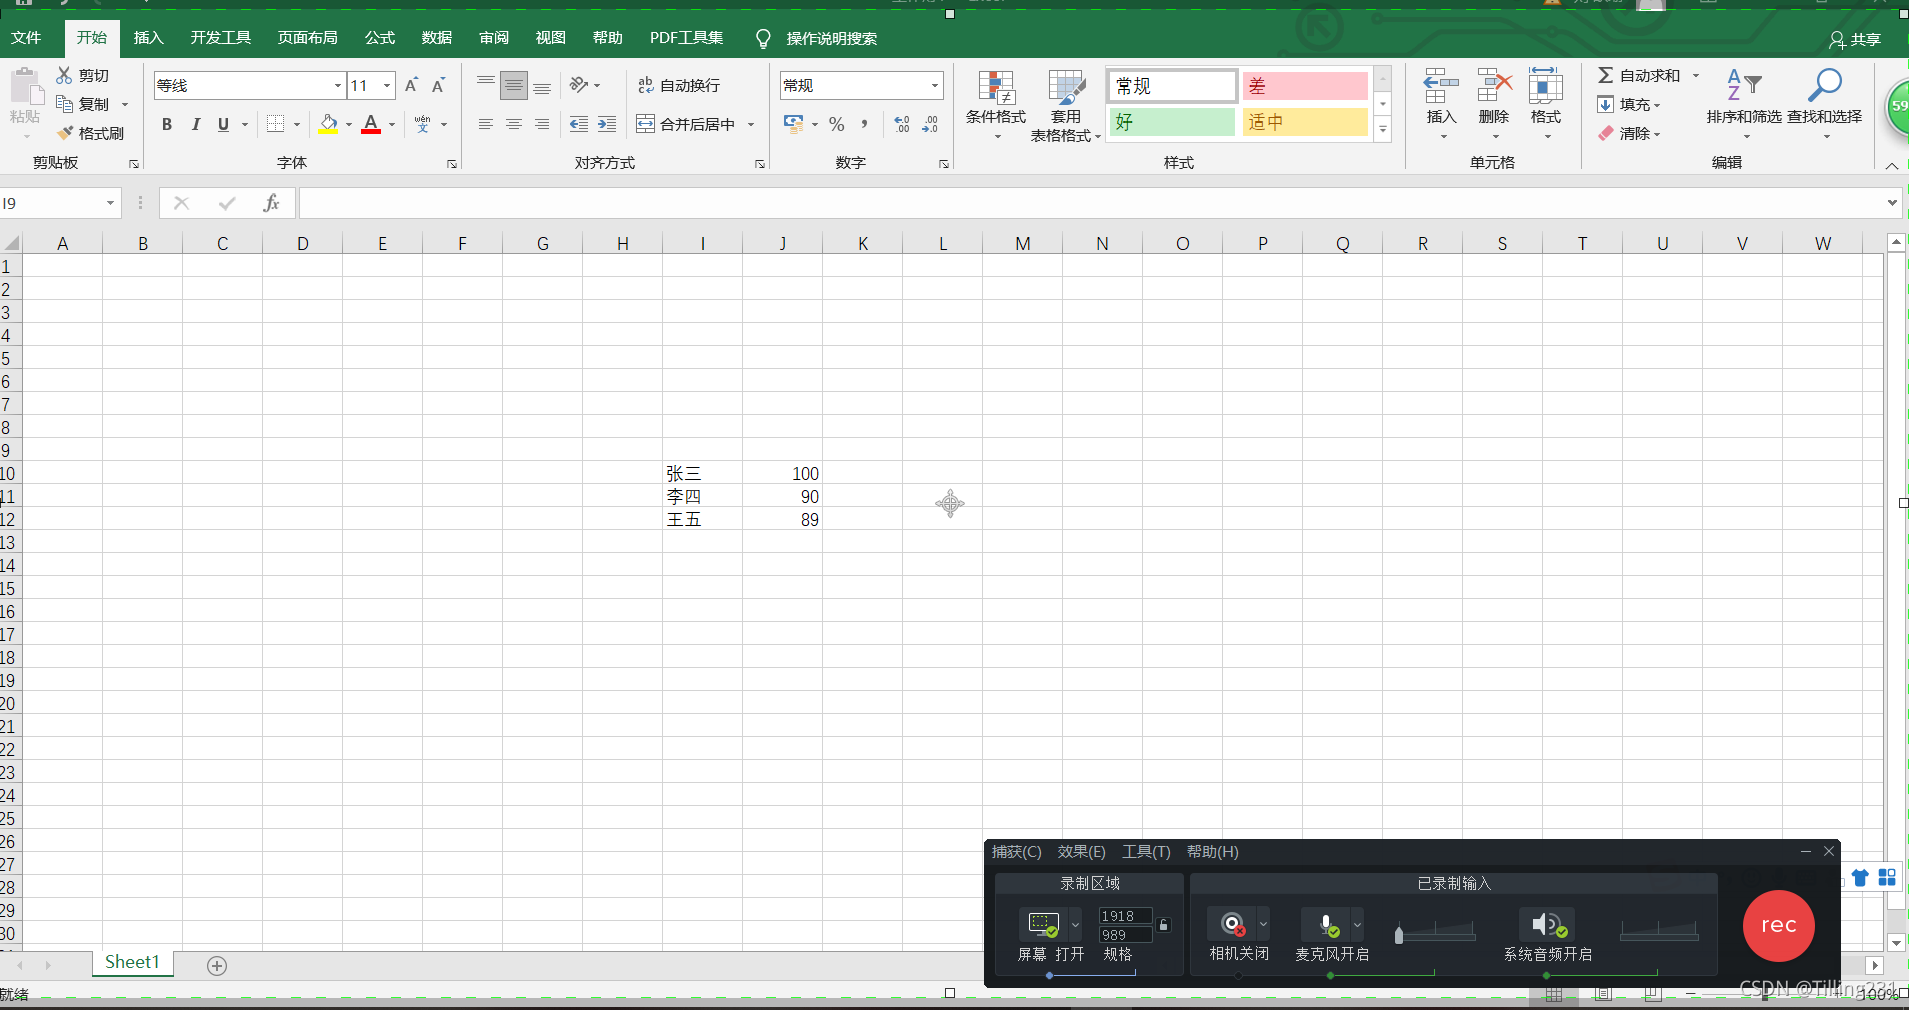Image resolution: width=1909 pixels, height=1010 pixels.
Task: Open Find and Select (查找和选择)
Action: point(1825,103)
